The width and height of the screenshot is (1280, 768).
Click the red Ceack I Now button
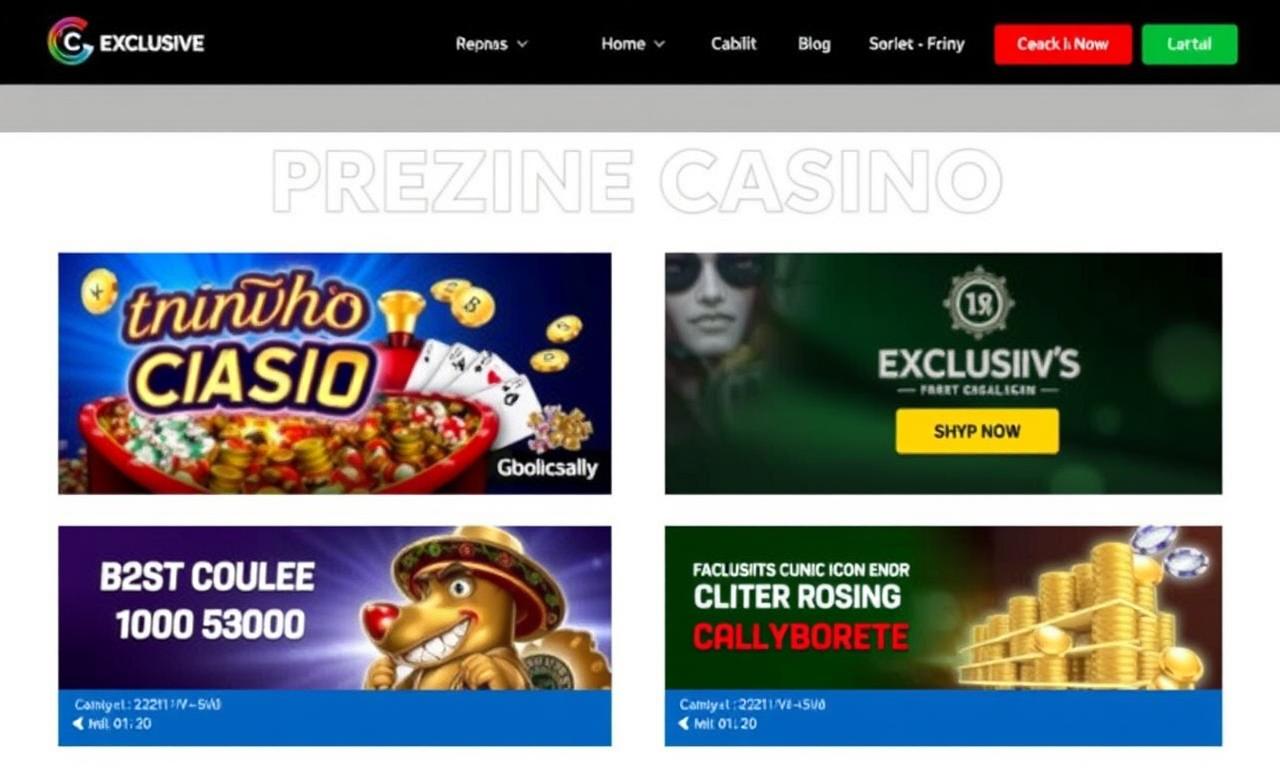click(1063, 44)
